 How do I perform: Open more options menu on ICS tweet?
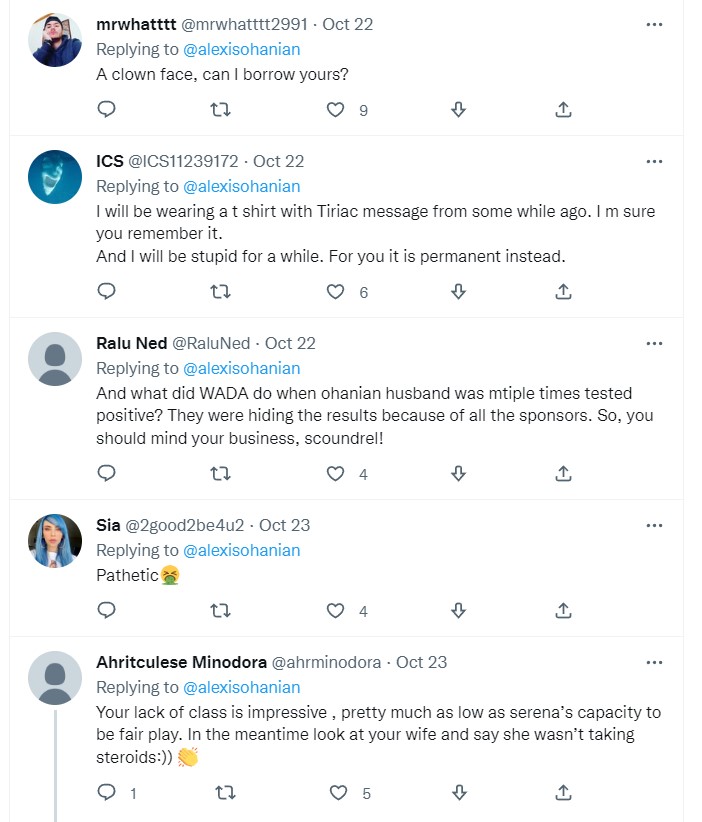click(x=654, y=161)
